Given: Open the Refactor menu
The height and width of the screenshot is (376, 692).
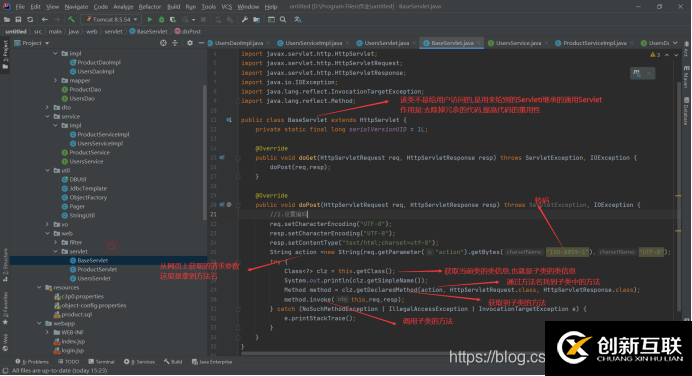Looking at the screenshot, I should pos(150,7).
